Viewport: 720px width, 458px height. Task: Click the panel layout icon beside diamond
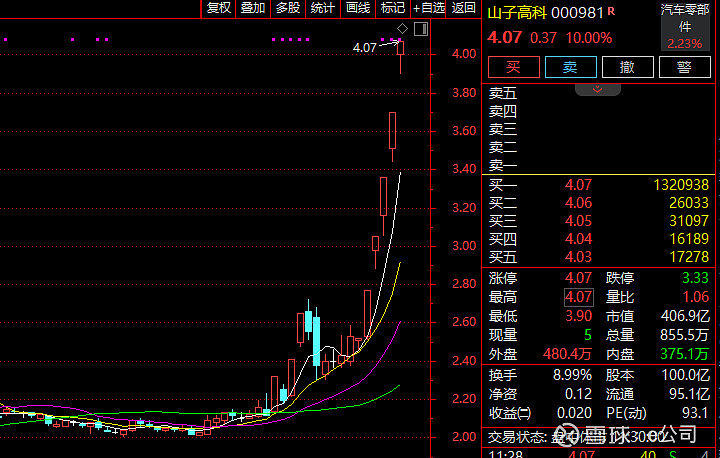point(420,29)
